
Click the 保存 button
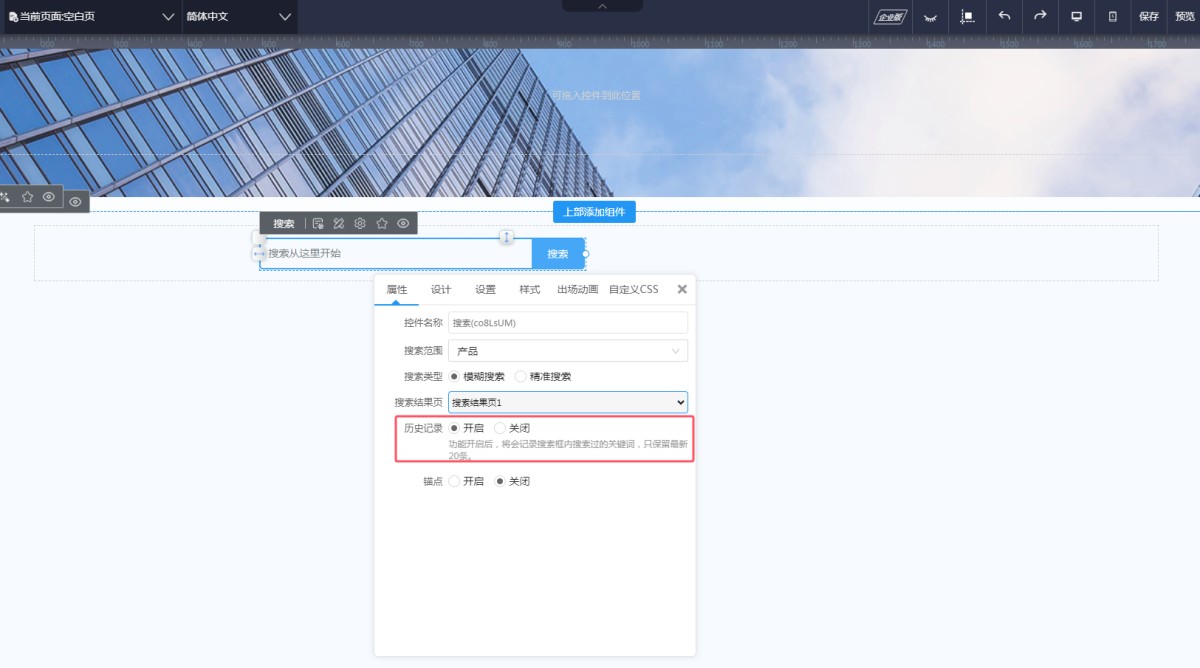click(1148, 17)
